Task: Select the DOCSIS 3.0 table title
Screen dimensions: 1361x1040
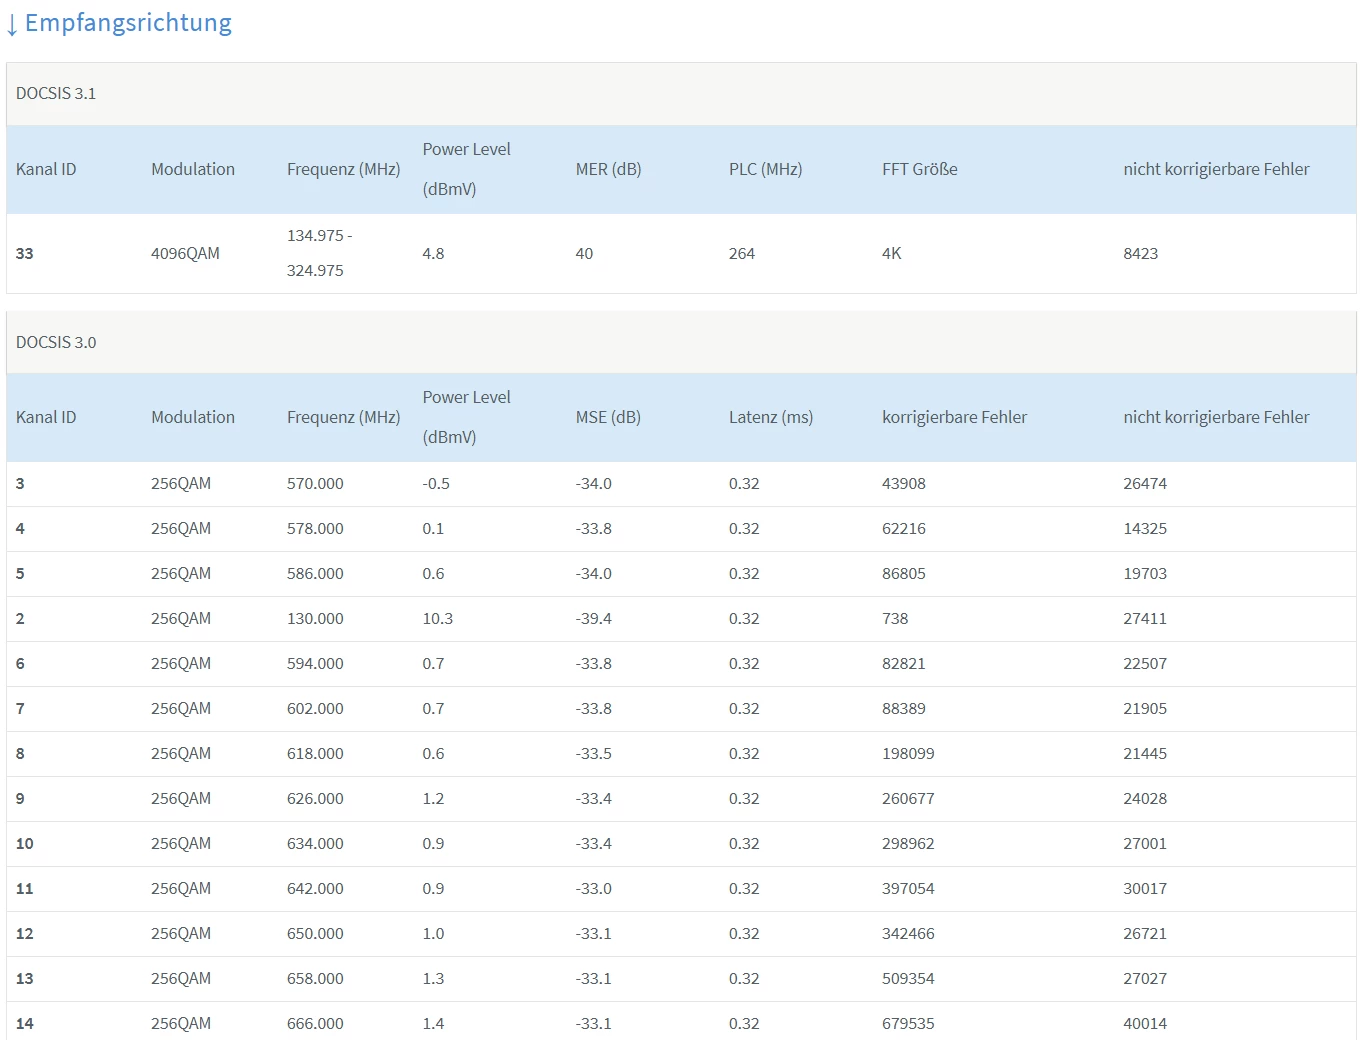Action: [x=56, y=342]
